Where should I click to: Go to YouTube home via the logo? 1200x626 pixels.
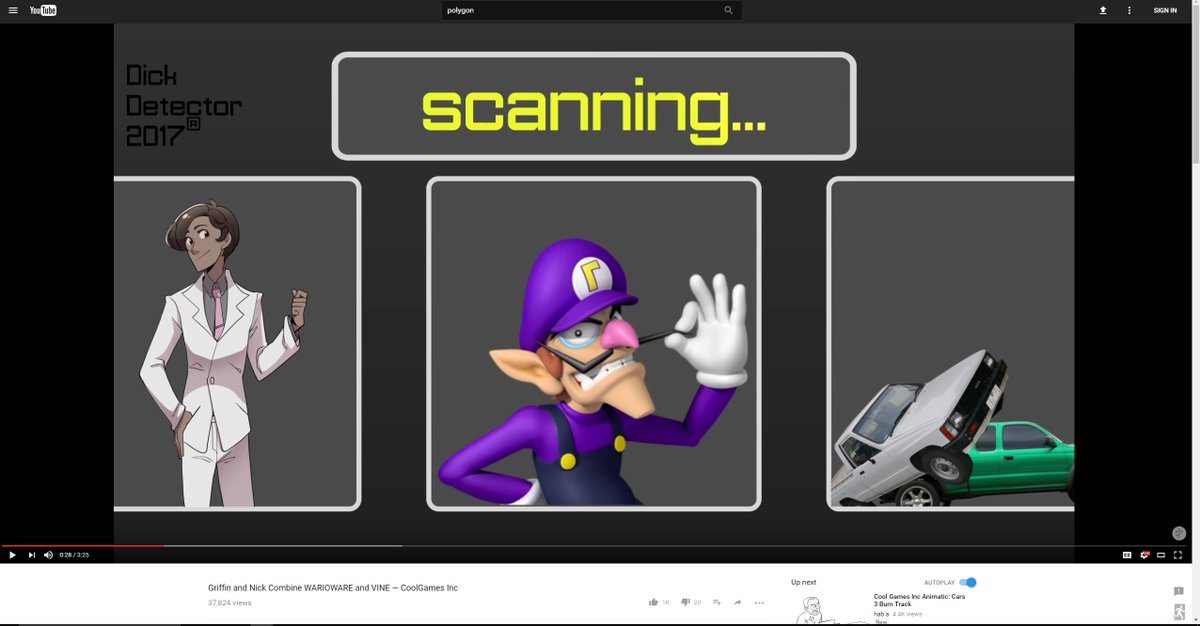point(43,10)
